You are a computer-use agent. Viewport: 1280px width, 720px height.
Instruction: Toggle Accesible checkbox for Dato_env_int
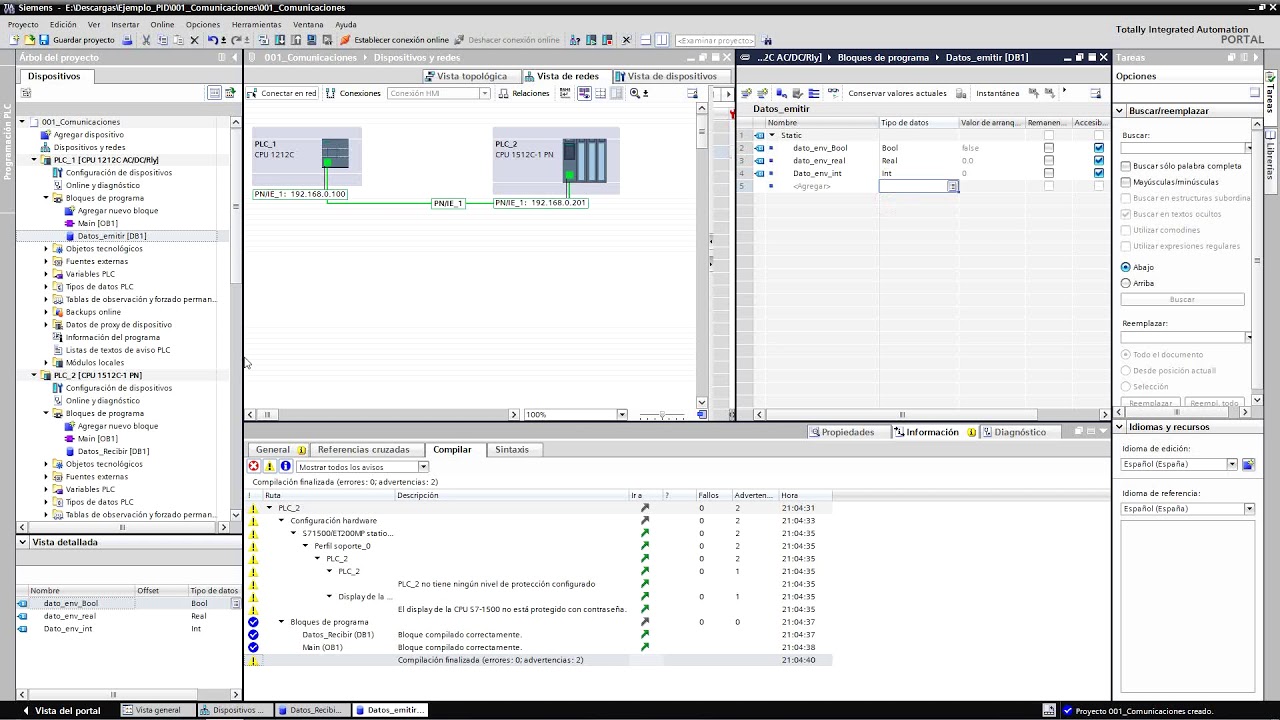1099,173
